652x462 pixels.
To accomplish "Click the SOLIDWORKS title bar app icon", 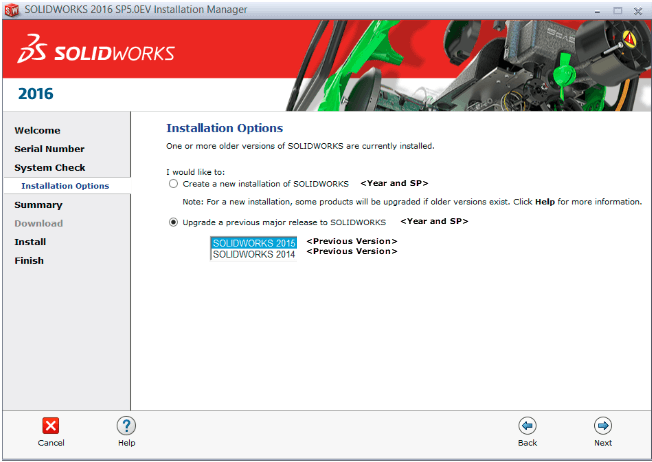I will click(x=12, y=10).
